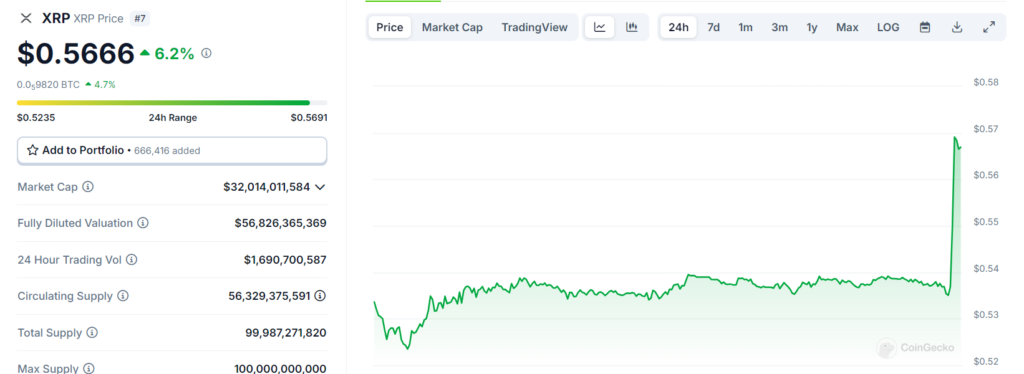Click the $0.5235 range low value
The width and height of the screenshot is (1024, 374).
[x=35, y=117]
